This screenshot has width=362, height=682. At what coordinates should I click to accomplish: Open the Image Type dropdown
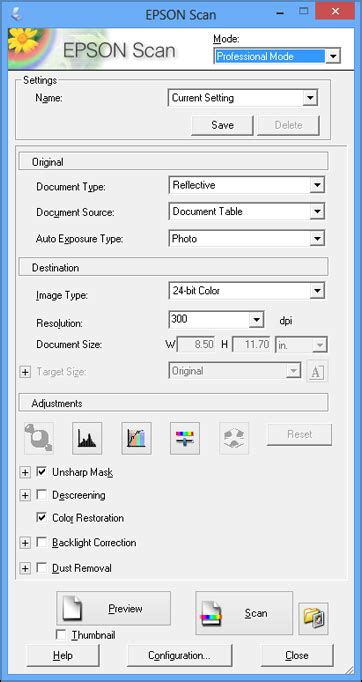click(246, 291)
